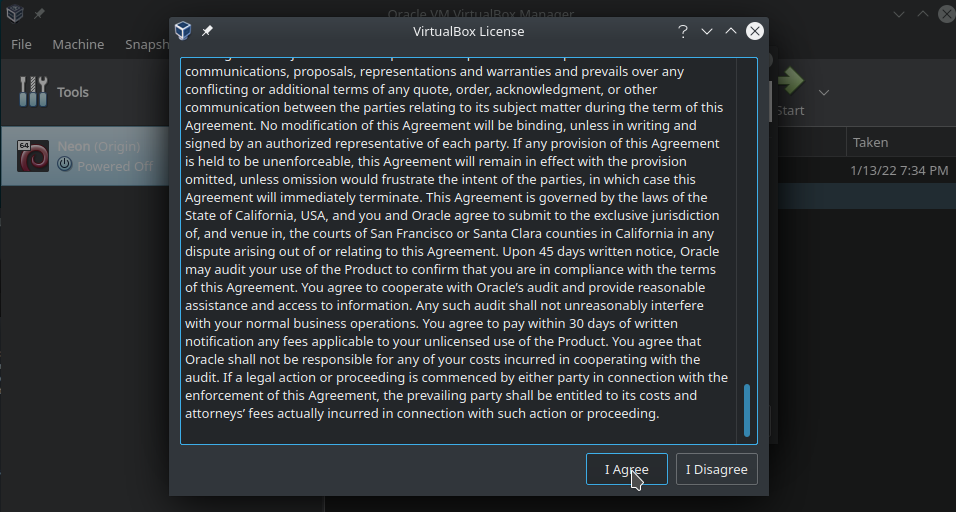Maximize the VirtualBox License dialog
Viewport: 956px width, 512px height.
pos(730,31)
